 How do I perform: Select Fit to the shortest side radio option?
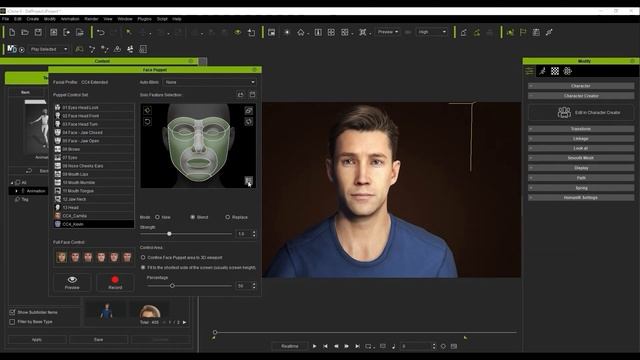(143, 267)
